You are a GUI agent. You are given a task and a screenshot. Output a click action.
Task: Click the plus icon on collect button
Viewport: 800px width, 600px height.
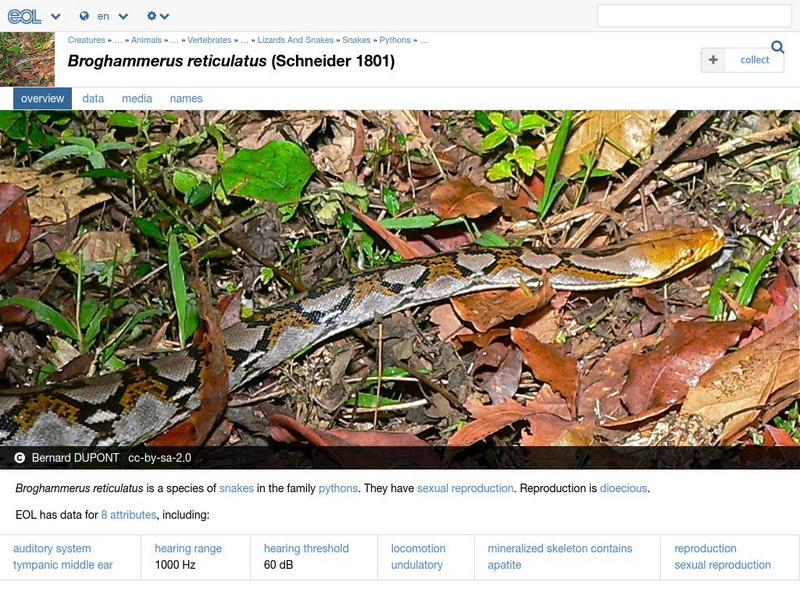pyautogui.click(x=713, y=60)
